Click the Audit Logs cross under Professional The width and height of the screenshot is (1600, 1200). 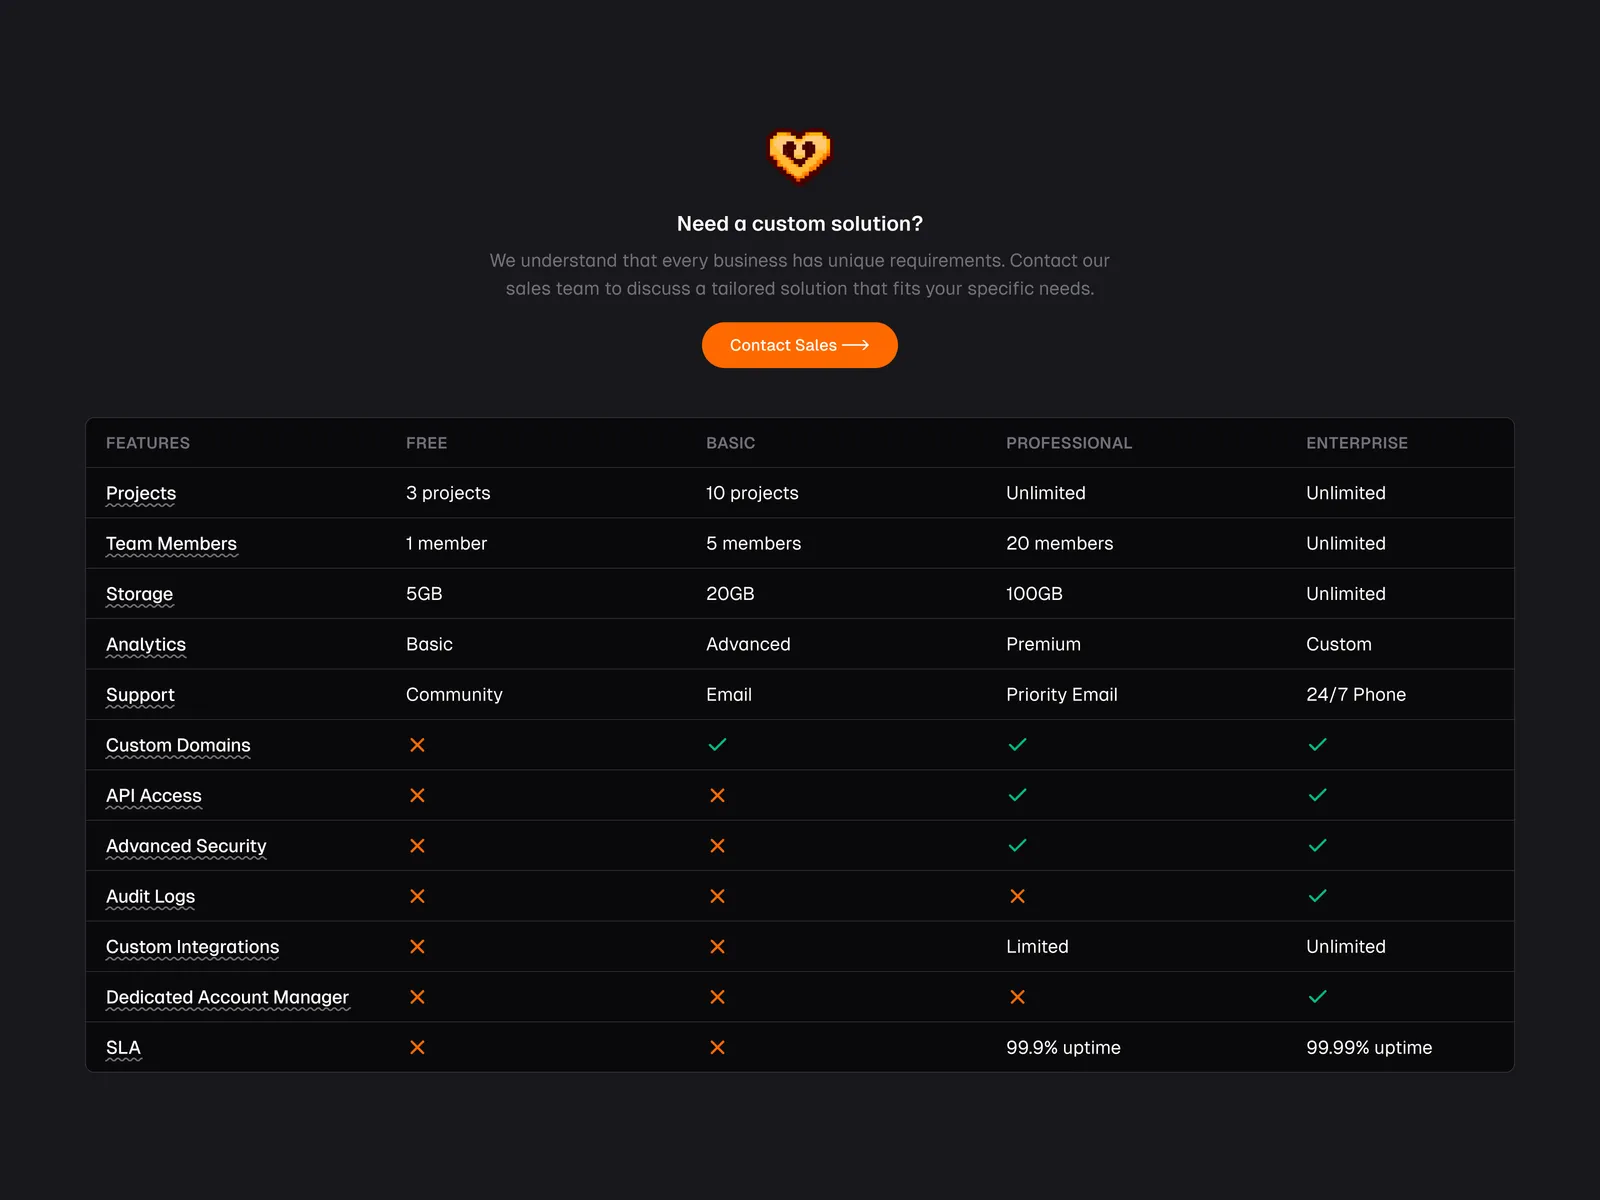1017,896
